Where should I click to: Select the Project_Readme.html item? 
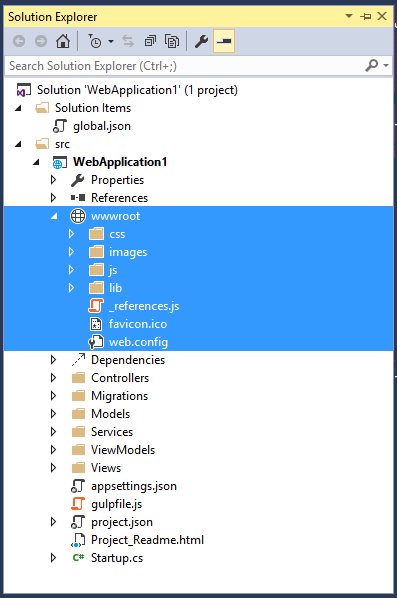pyautogui.click(x=147, y=540)
